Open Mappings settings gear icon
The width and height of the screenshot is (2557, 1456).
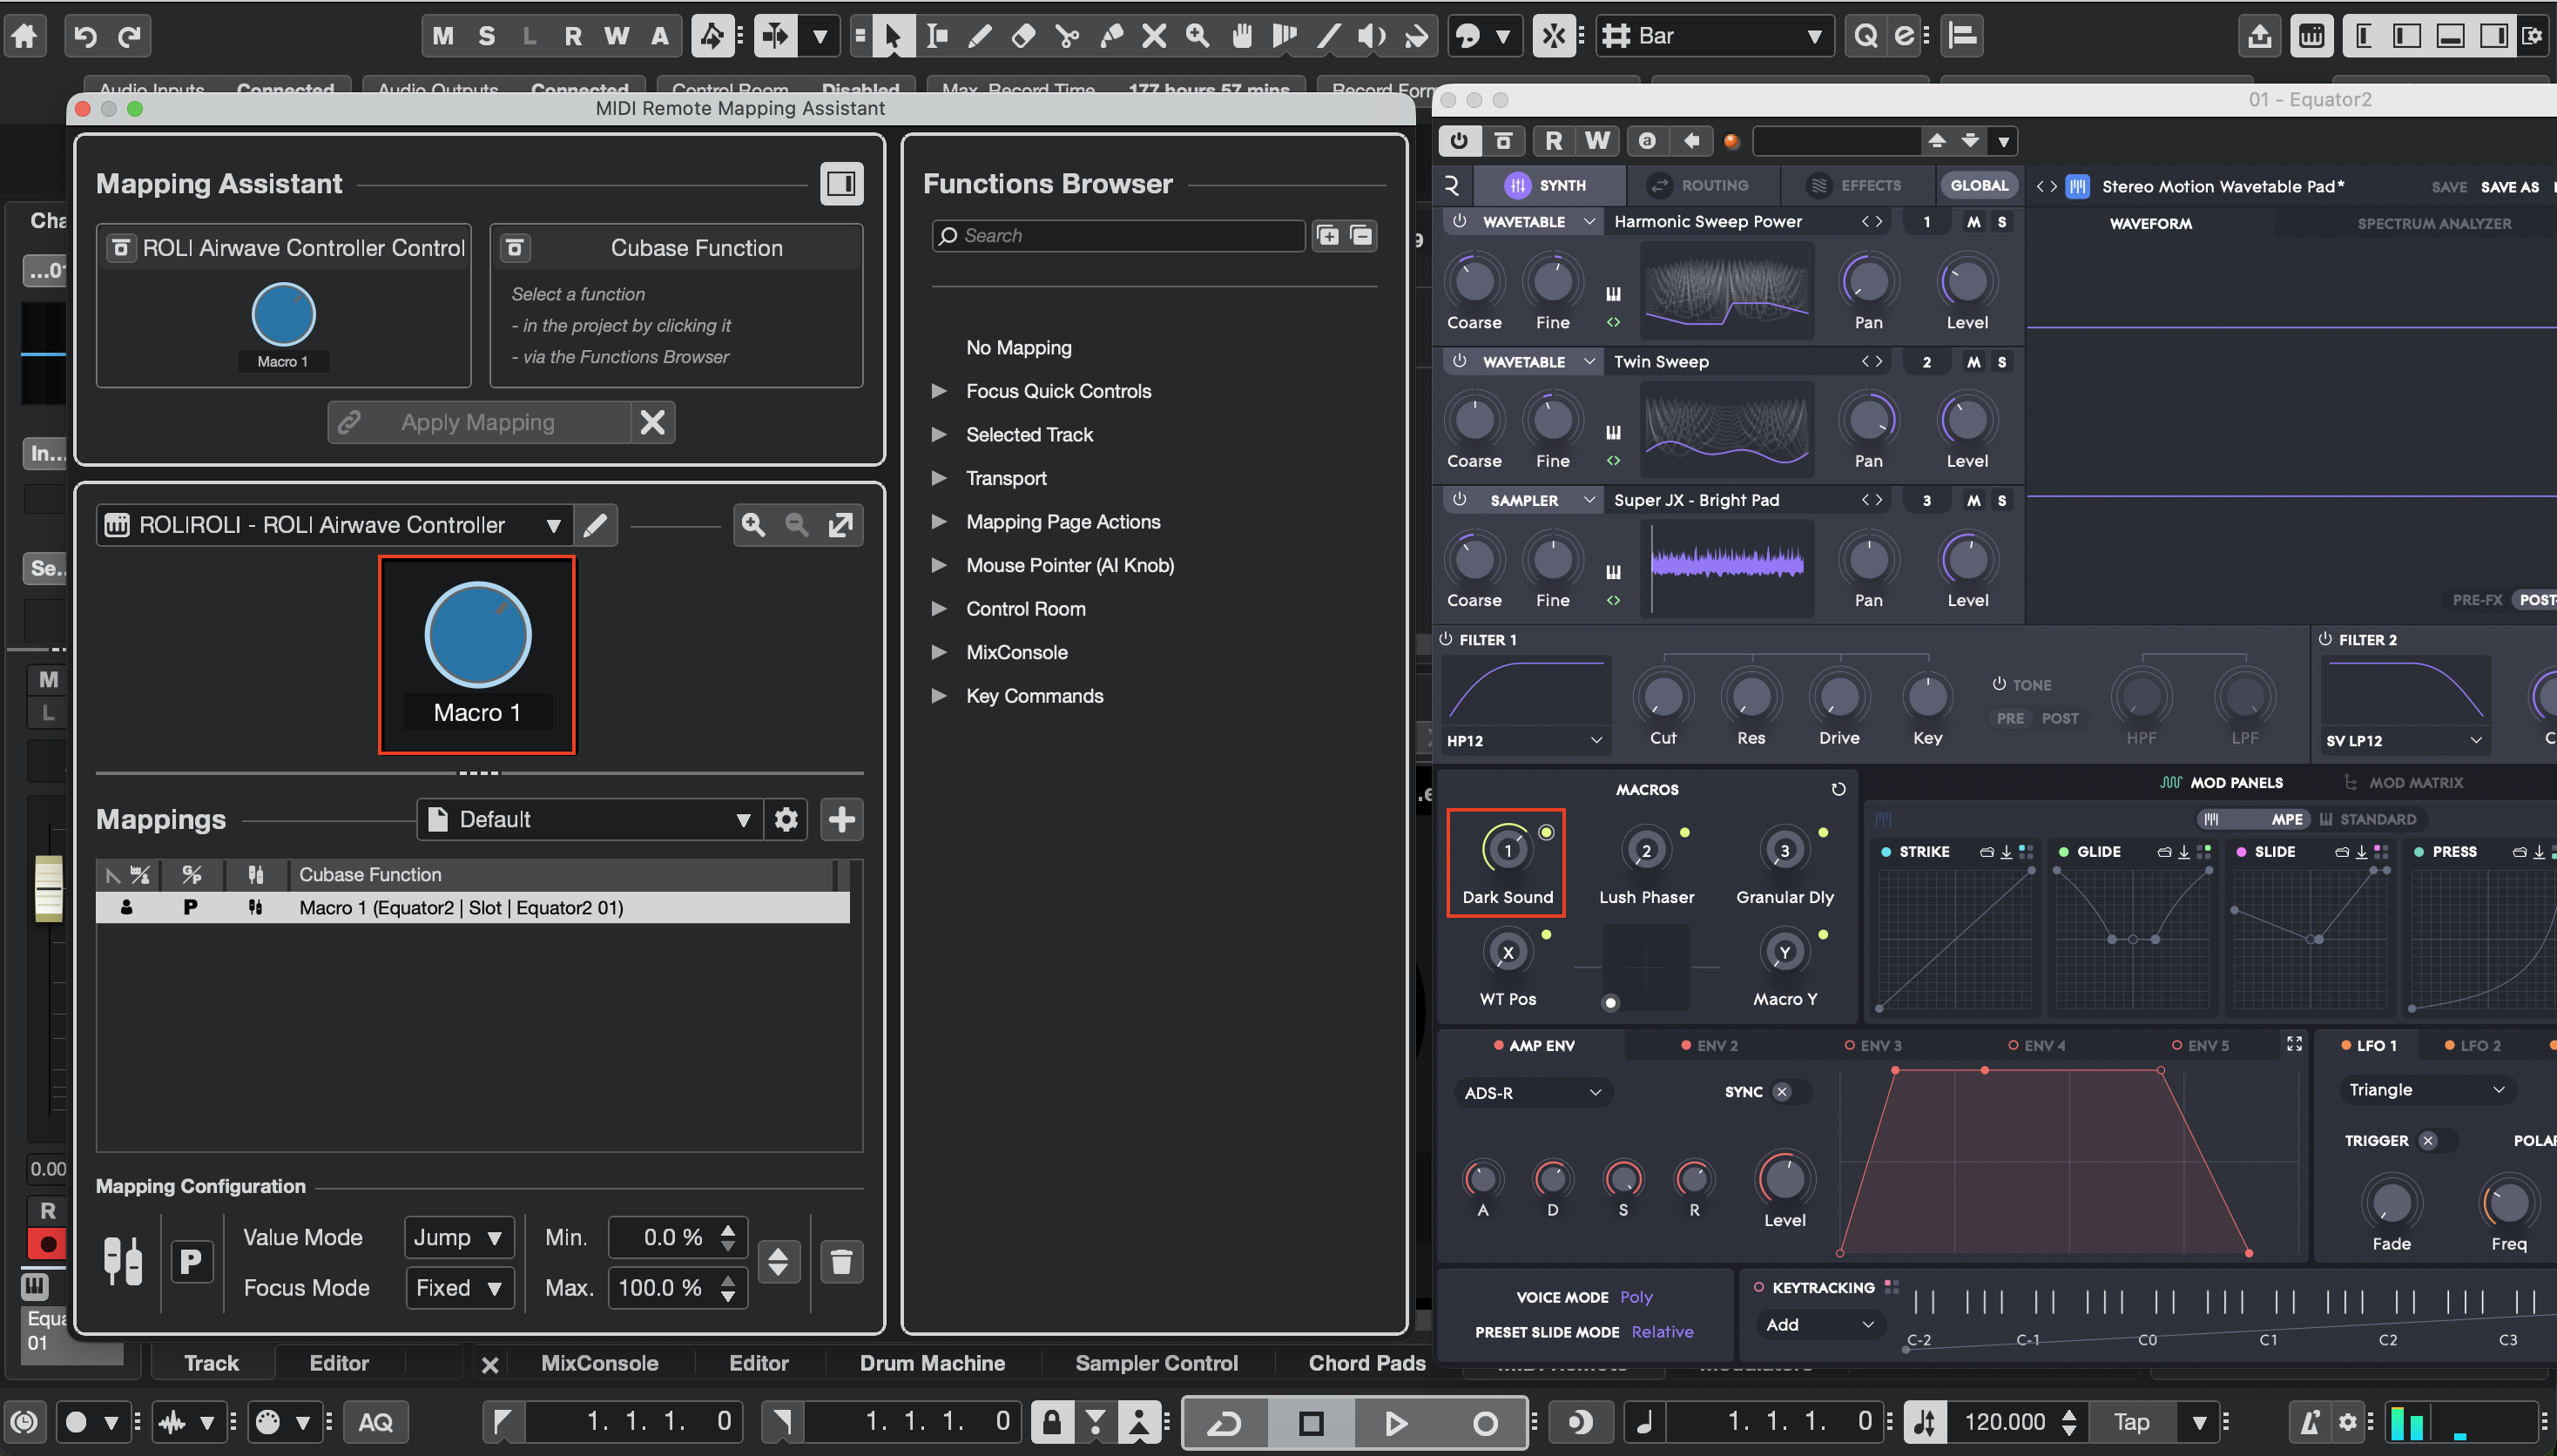click(x=786, y=819)
